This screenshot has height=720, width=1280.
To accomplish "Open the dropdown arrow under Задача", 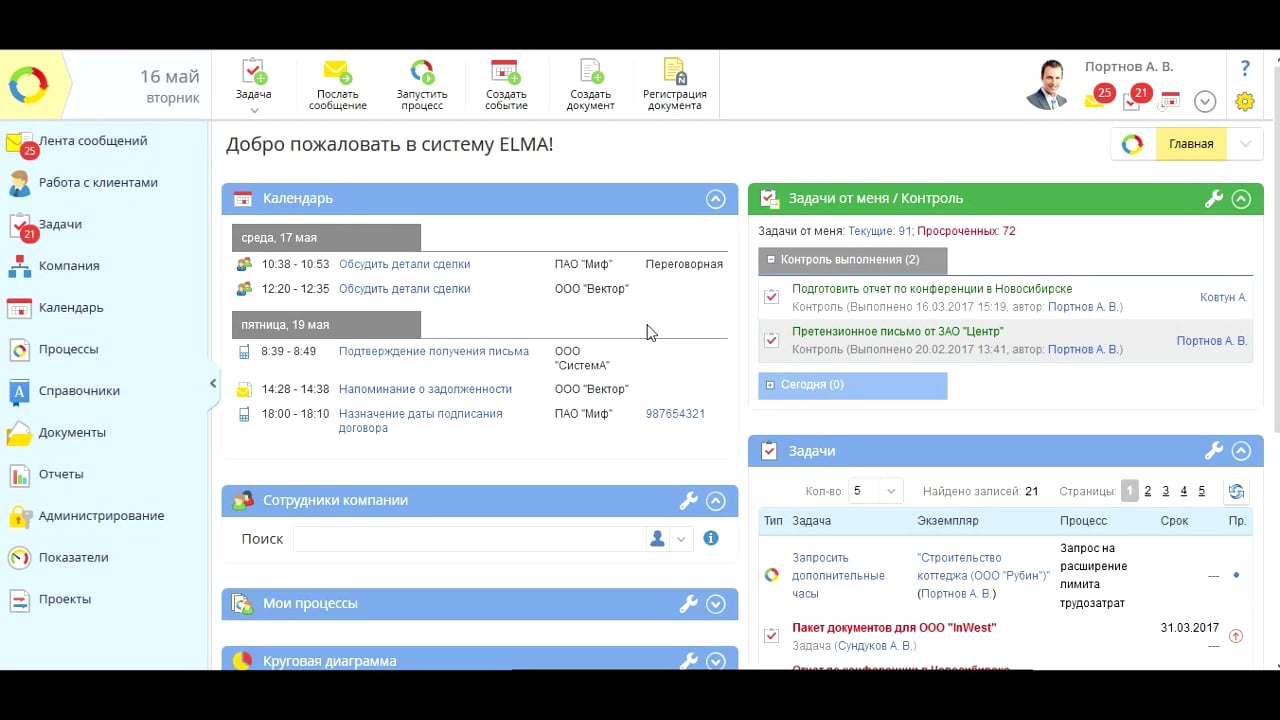I will tap(254, 110).
